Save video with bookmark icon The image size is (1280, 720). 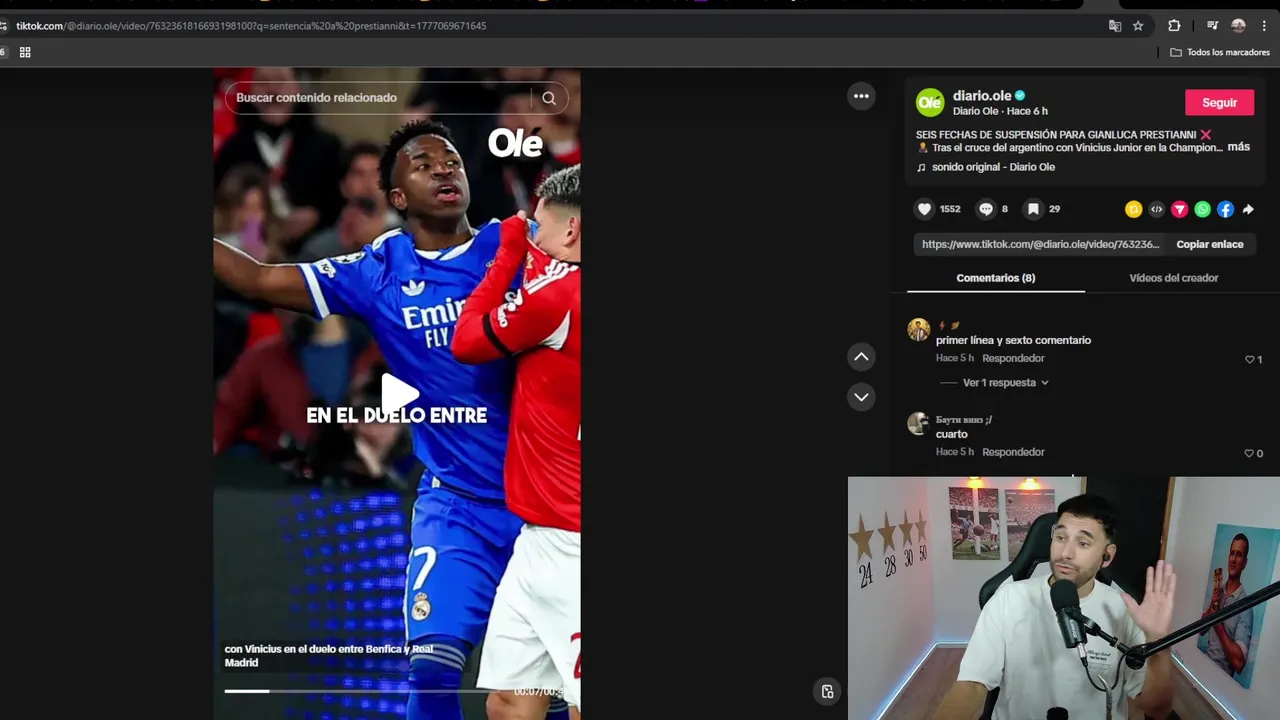(1033, 209)
